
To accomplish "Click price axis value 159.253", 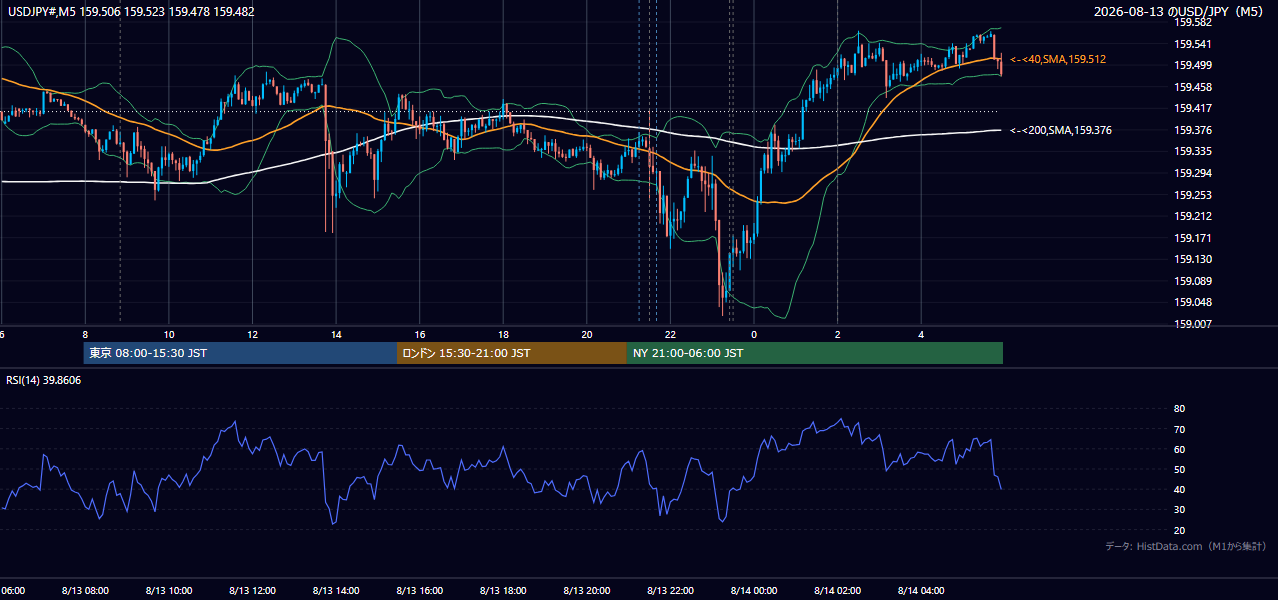I will [1192, 195].
